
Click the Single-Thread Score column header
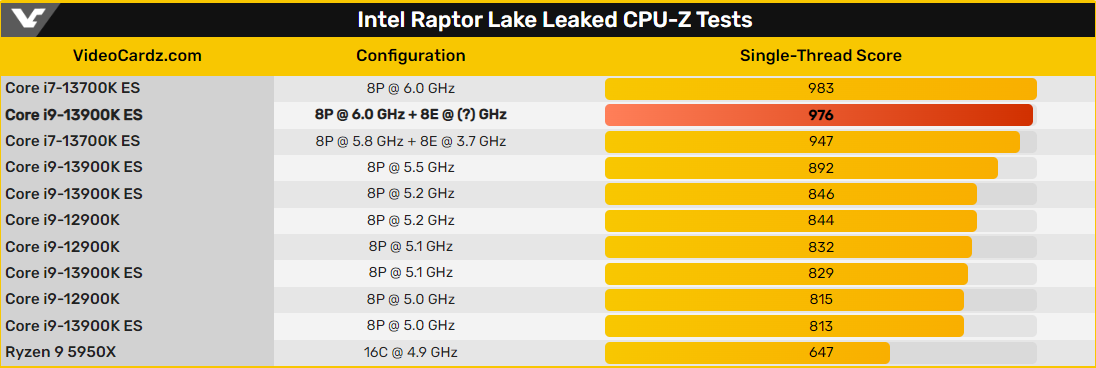coord(821,56)
